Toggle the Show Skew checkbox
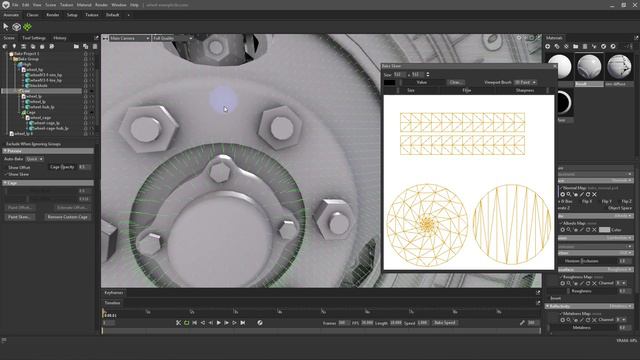Screen dimensions: 640x360 [6, 175]
